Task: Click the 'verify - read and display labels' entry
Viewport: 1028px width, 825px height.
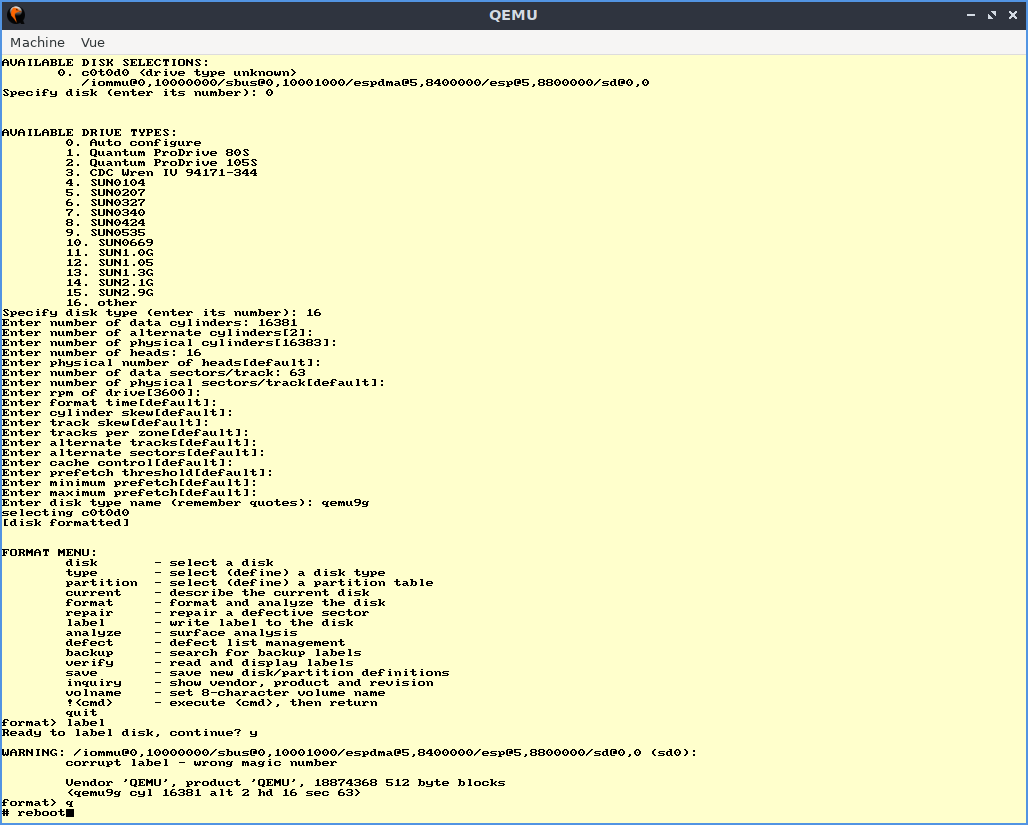Action: [210, 663]
